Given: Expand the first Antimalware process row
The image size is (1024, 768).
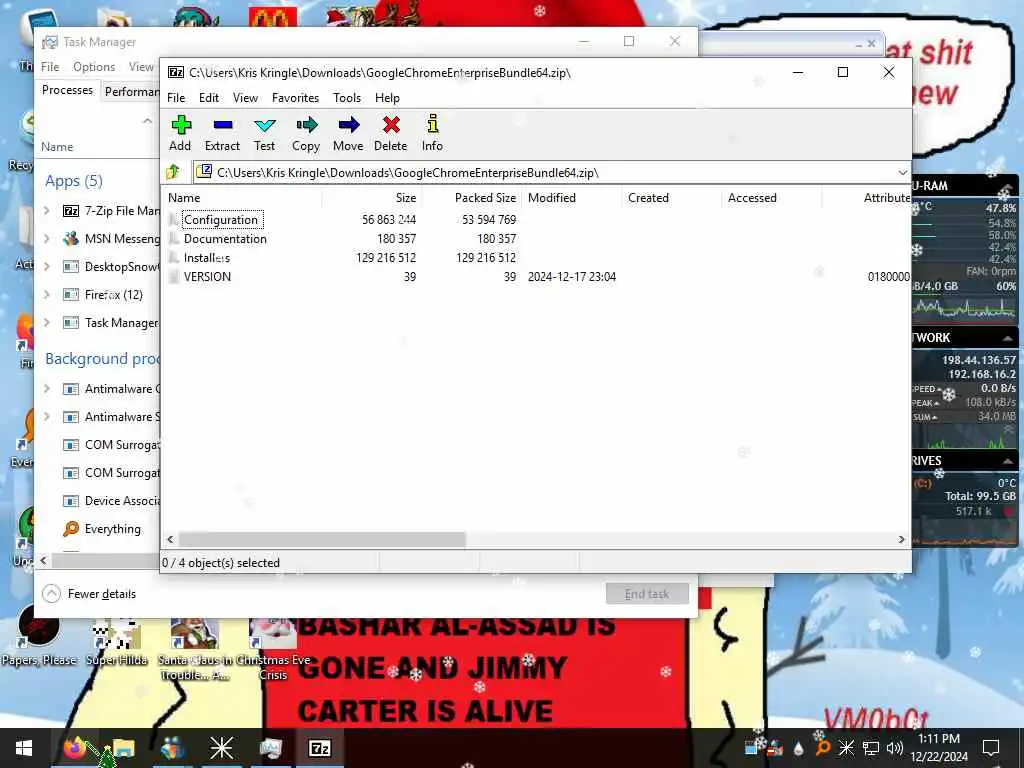Looking at the screenshot, I should (47, 389).
